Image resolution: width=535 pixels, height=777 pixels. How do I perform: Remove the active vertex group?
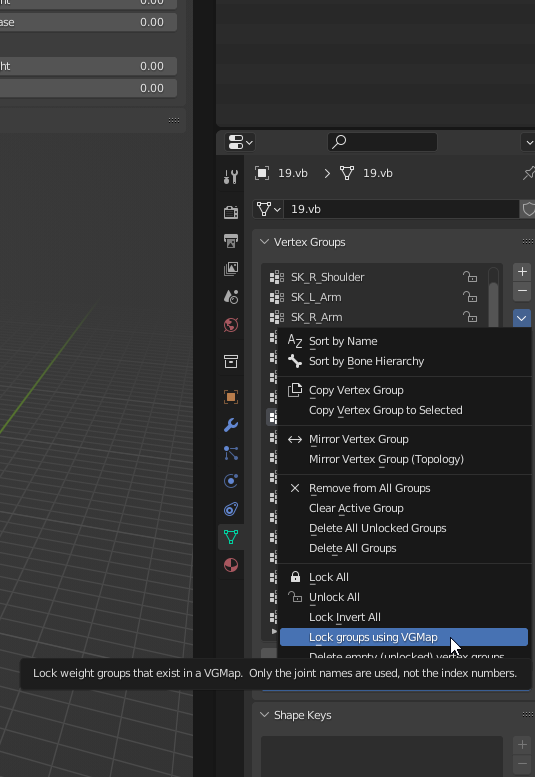(x=522, y=291)
